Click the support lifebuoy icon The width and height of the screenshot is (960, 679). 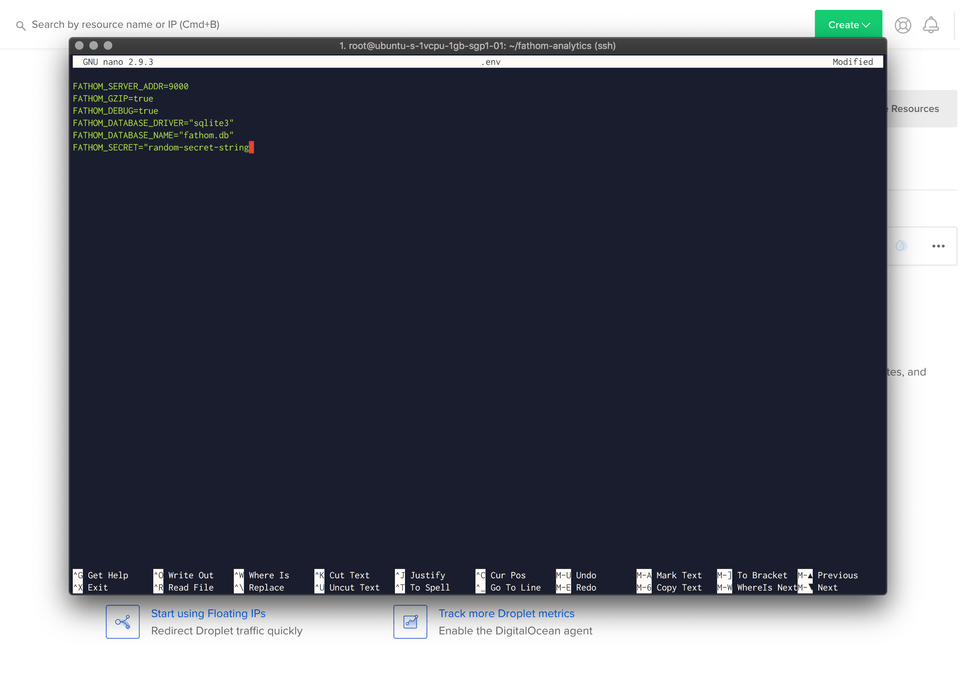(x=902, y=25)
